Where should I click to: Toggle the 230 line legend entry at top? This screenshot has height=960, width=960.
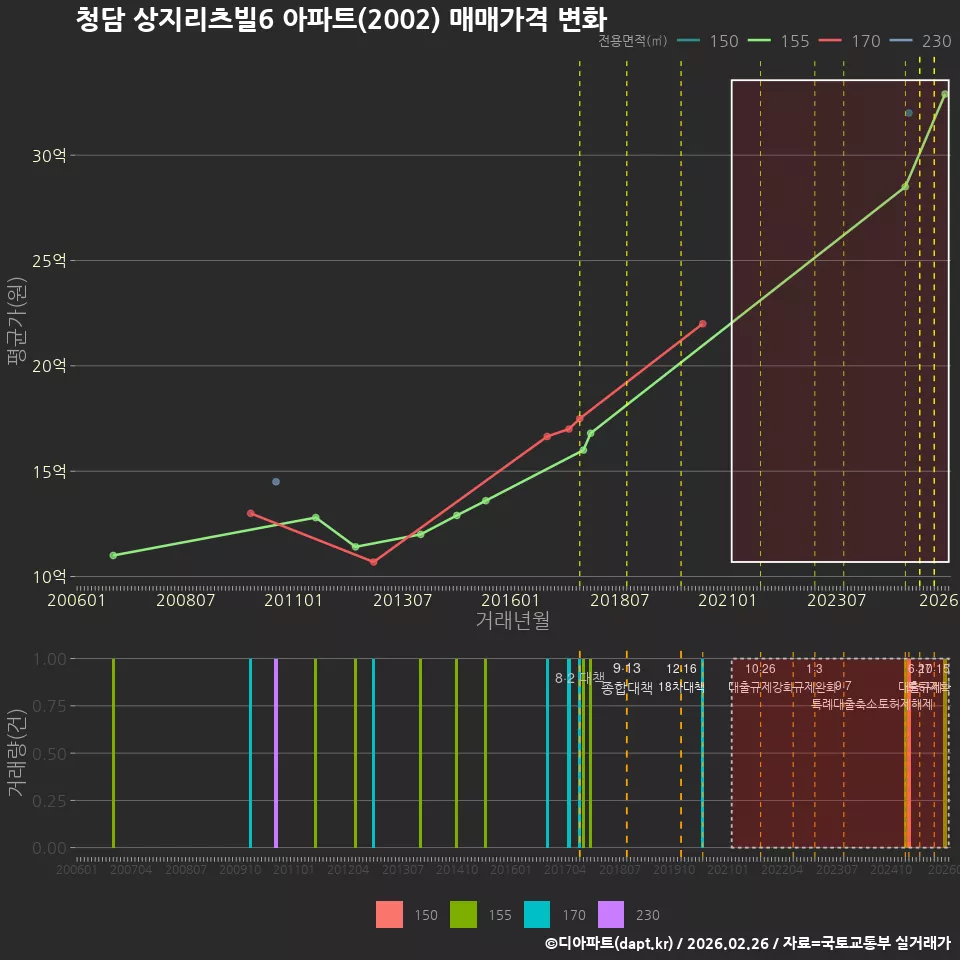pos(921,41)
